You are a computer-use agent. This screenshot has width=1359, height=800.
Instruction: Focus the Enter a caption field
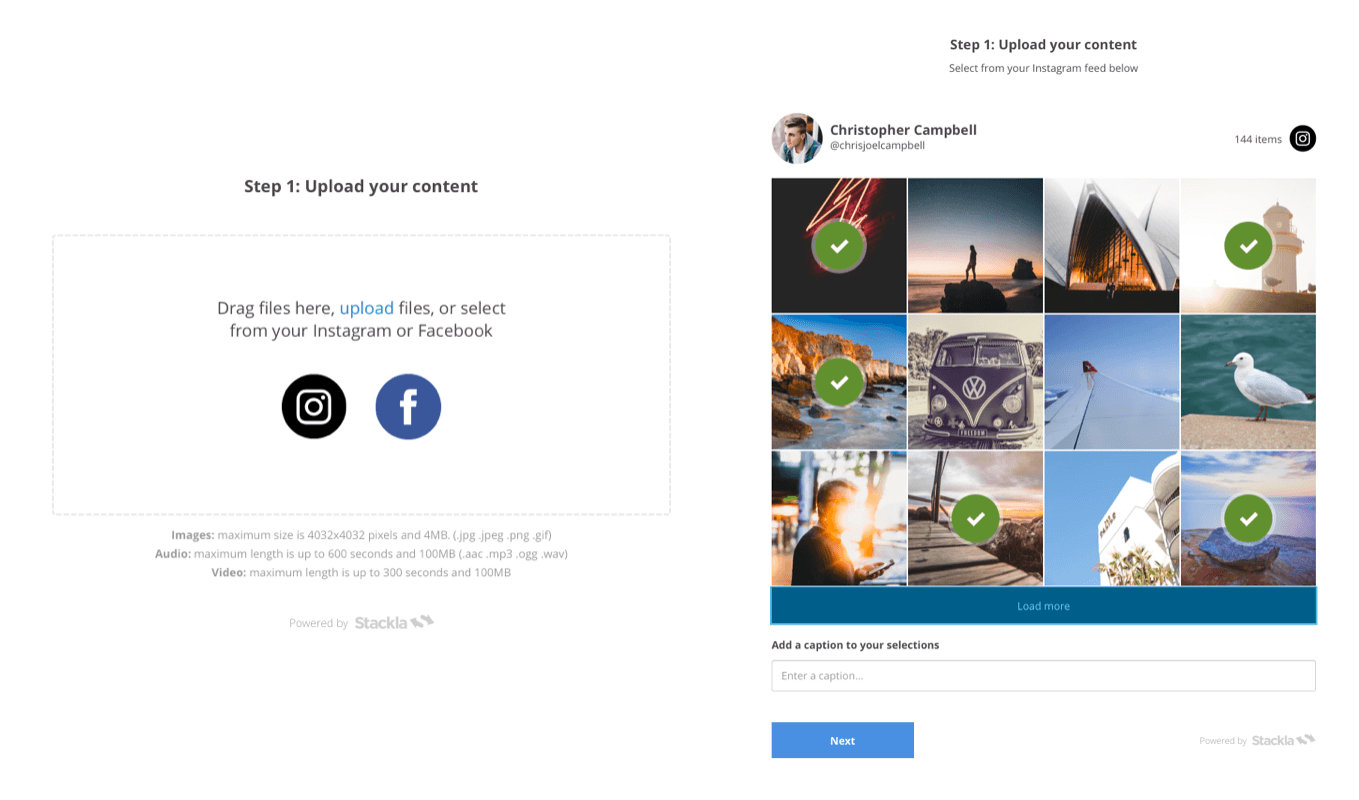point(1043,676)
